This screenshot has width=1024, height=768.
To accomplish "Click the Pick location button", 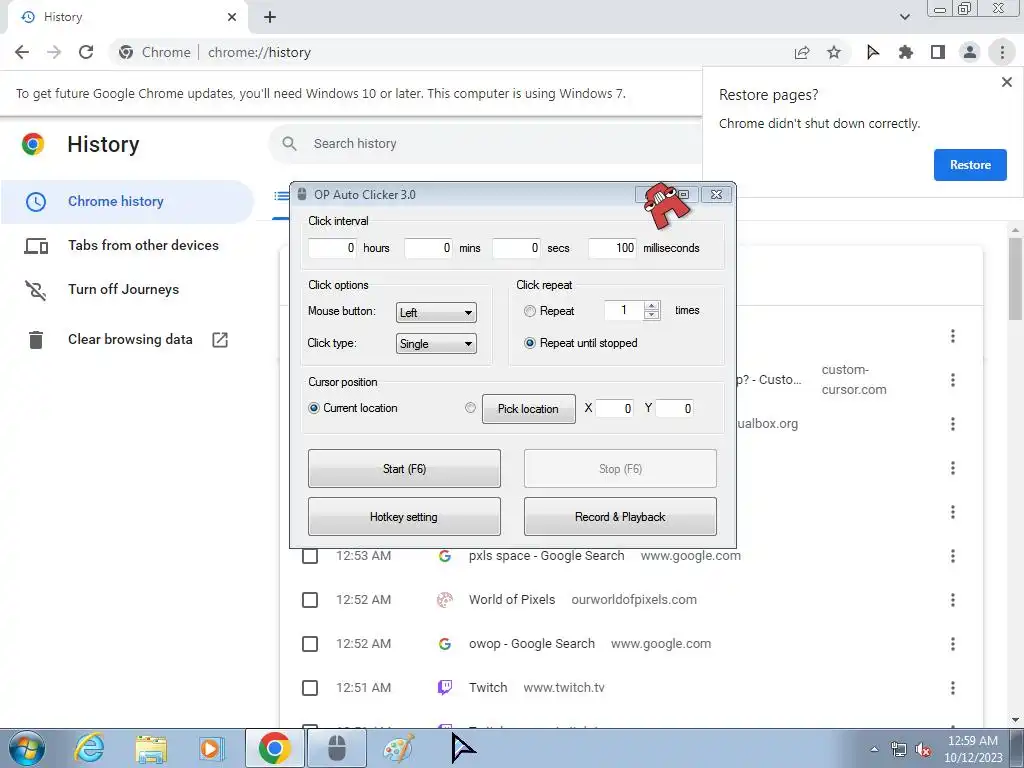I will point(528,409).
